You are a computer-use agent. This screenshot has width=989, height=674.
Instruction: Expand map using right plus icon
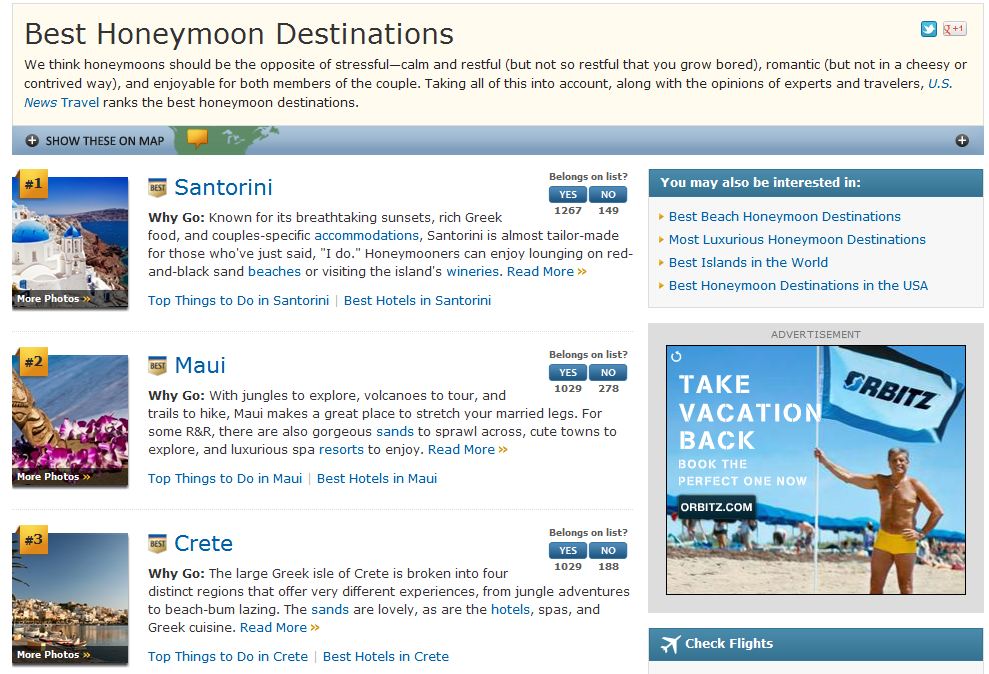962,141
